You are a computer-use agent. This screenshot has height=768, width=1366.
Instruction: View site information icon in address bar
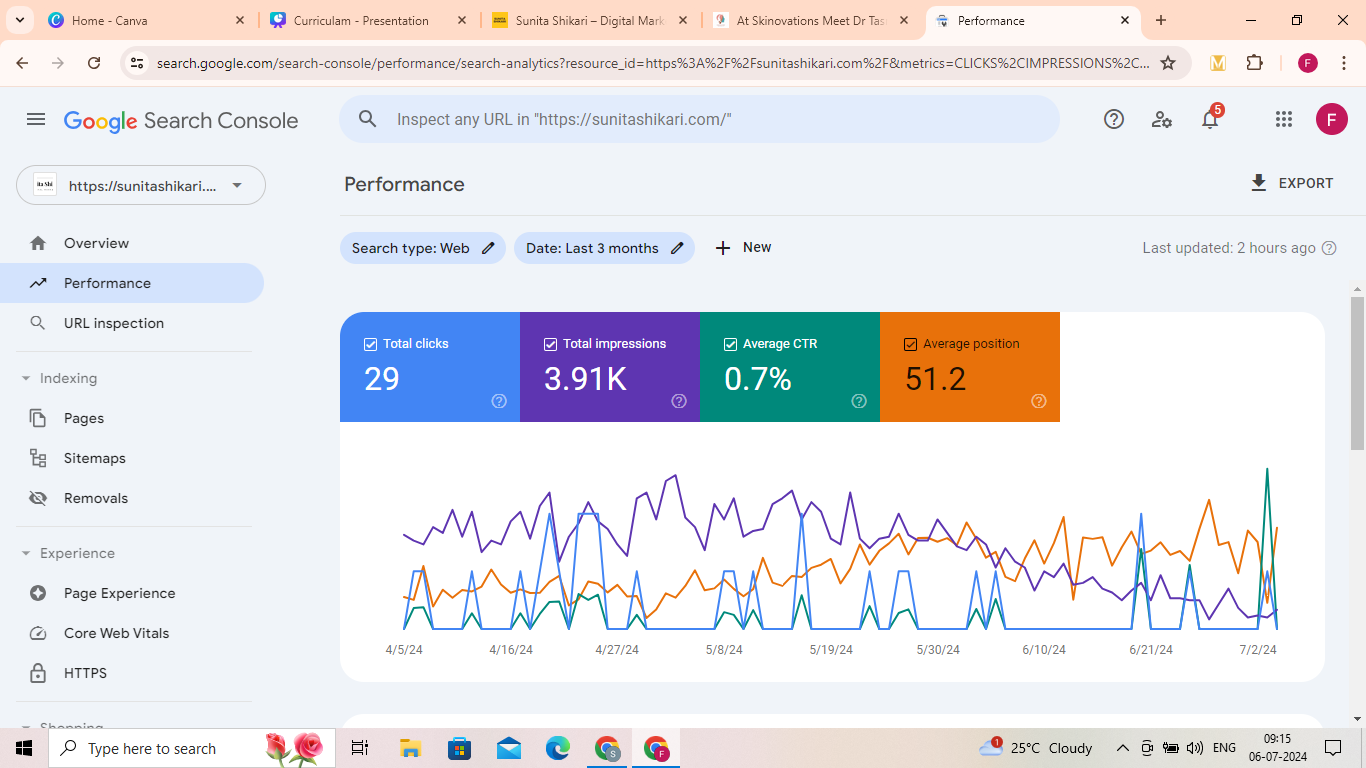pyautogui.click(x=137, y=63)
